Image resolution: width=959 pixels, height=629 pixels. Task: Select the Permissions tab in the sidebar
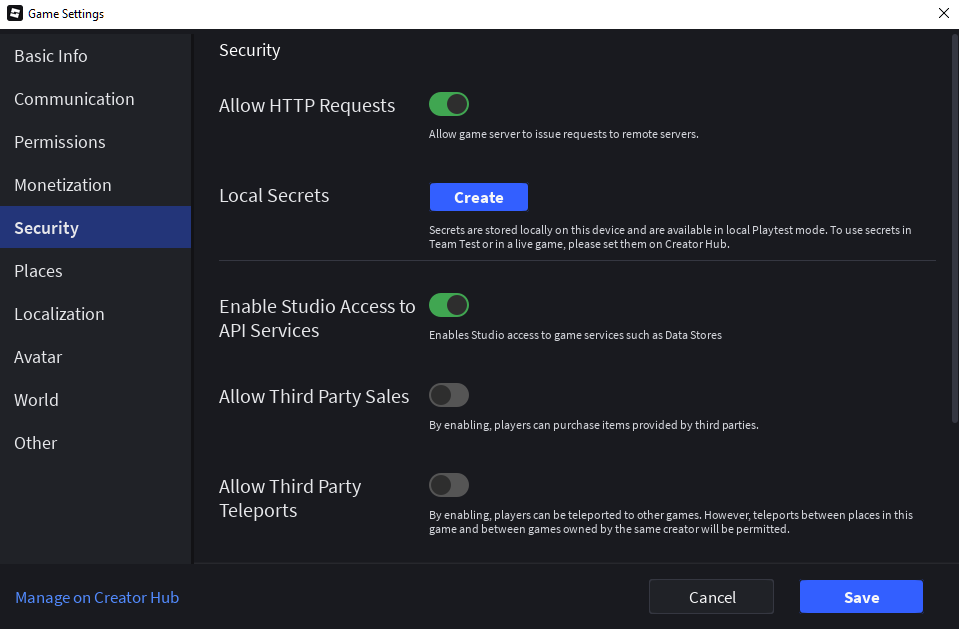(60, 142)
